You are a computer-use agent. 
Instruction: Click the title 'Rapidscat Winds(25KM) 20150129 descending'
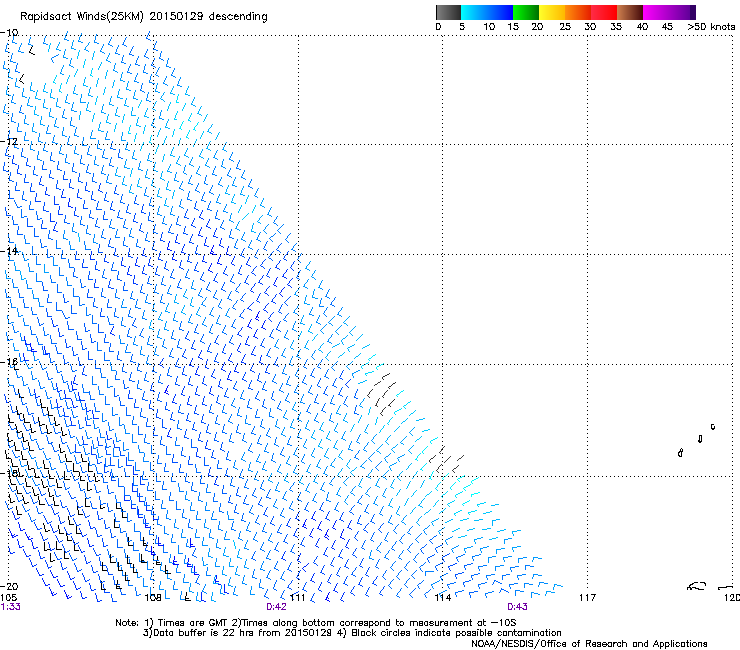coord(143,17)
